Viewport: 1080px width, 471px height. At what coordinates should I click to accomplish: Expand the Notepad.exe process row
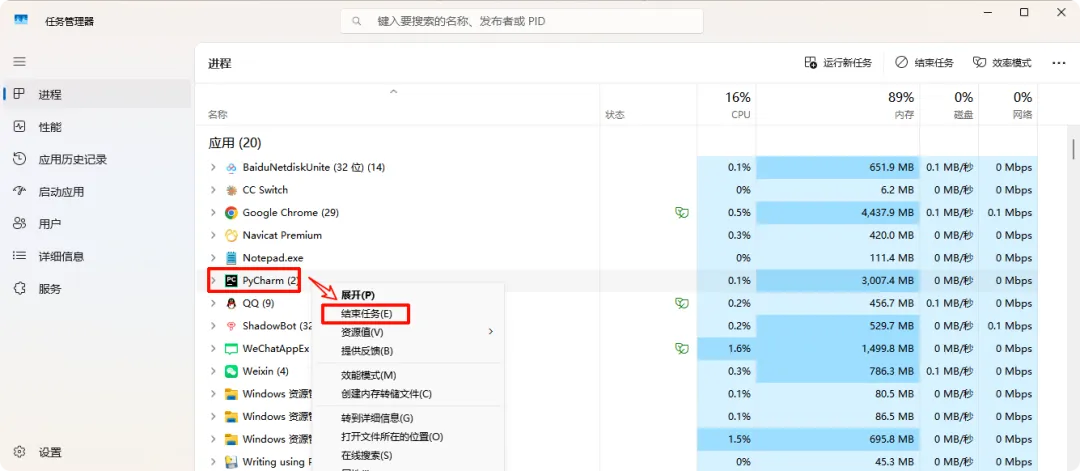(x=214, y=258)
